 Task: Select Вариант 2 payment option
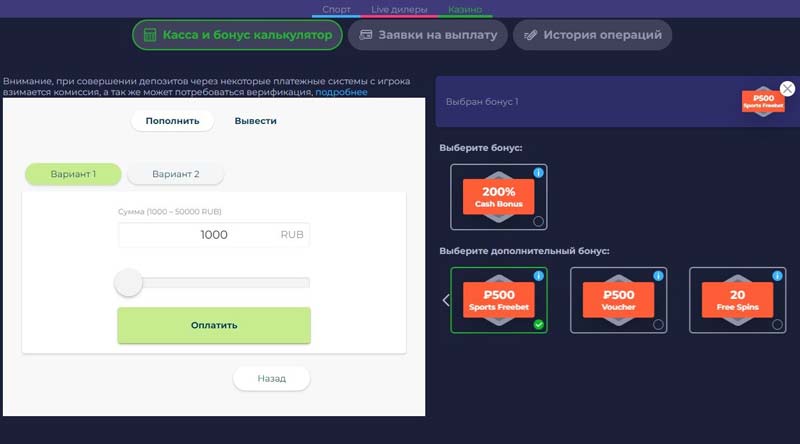click(x=175, y=174)
